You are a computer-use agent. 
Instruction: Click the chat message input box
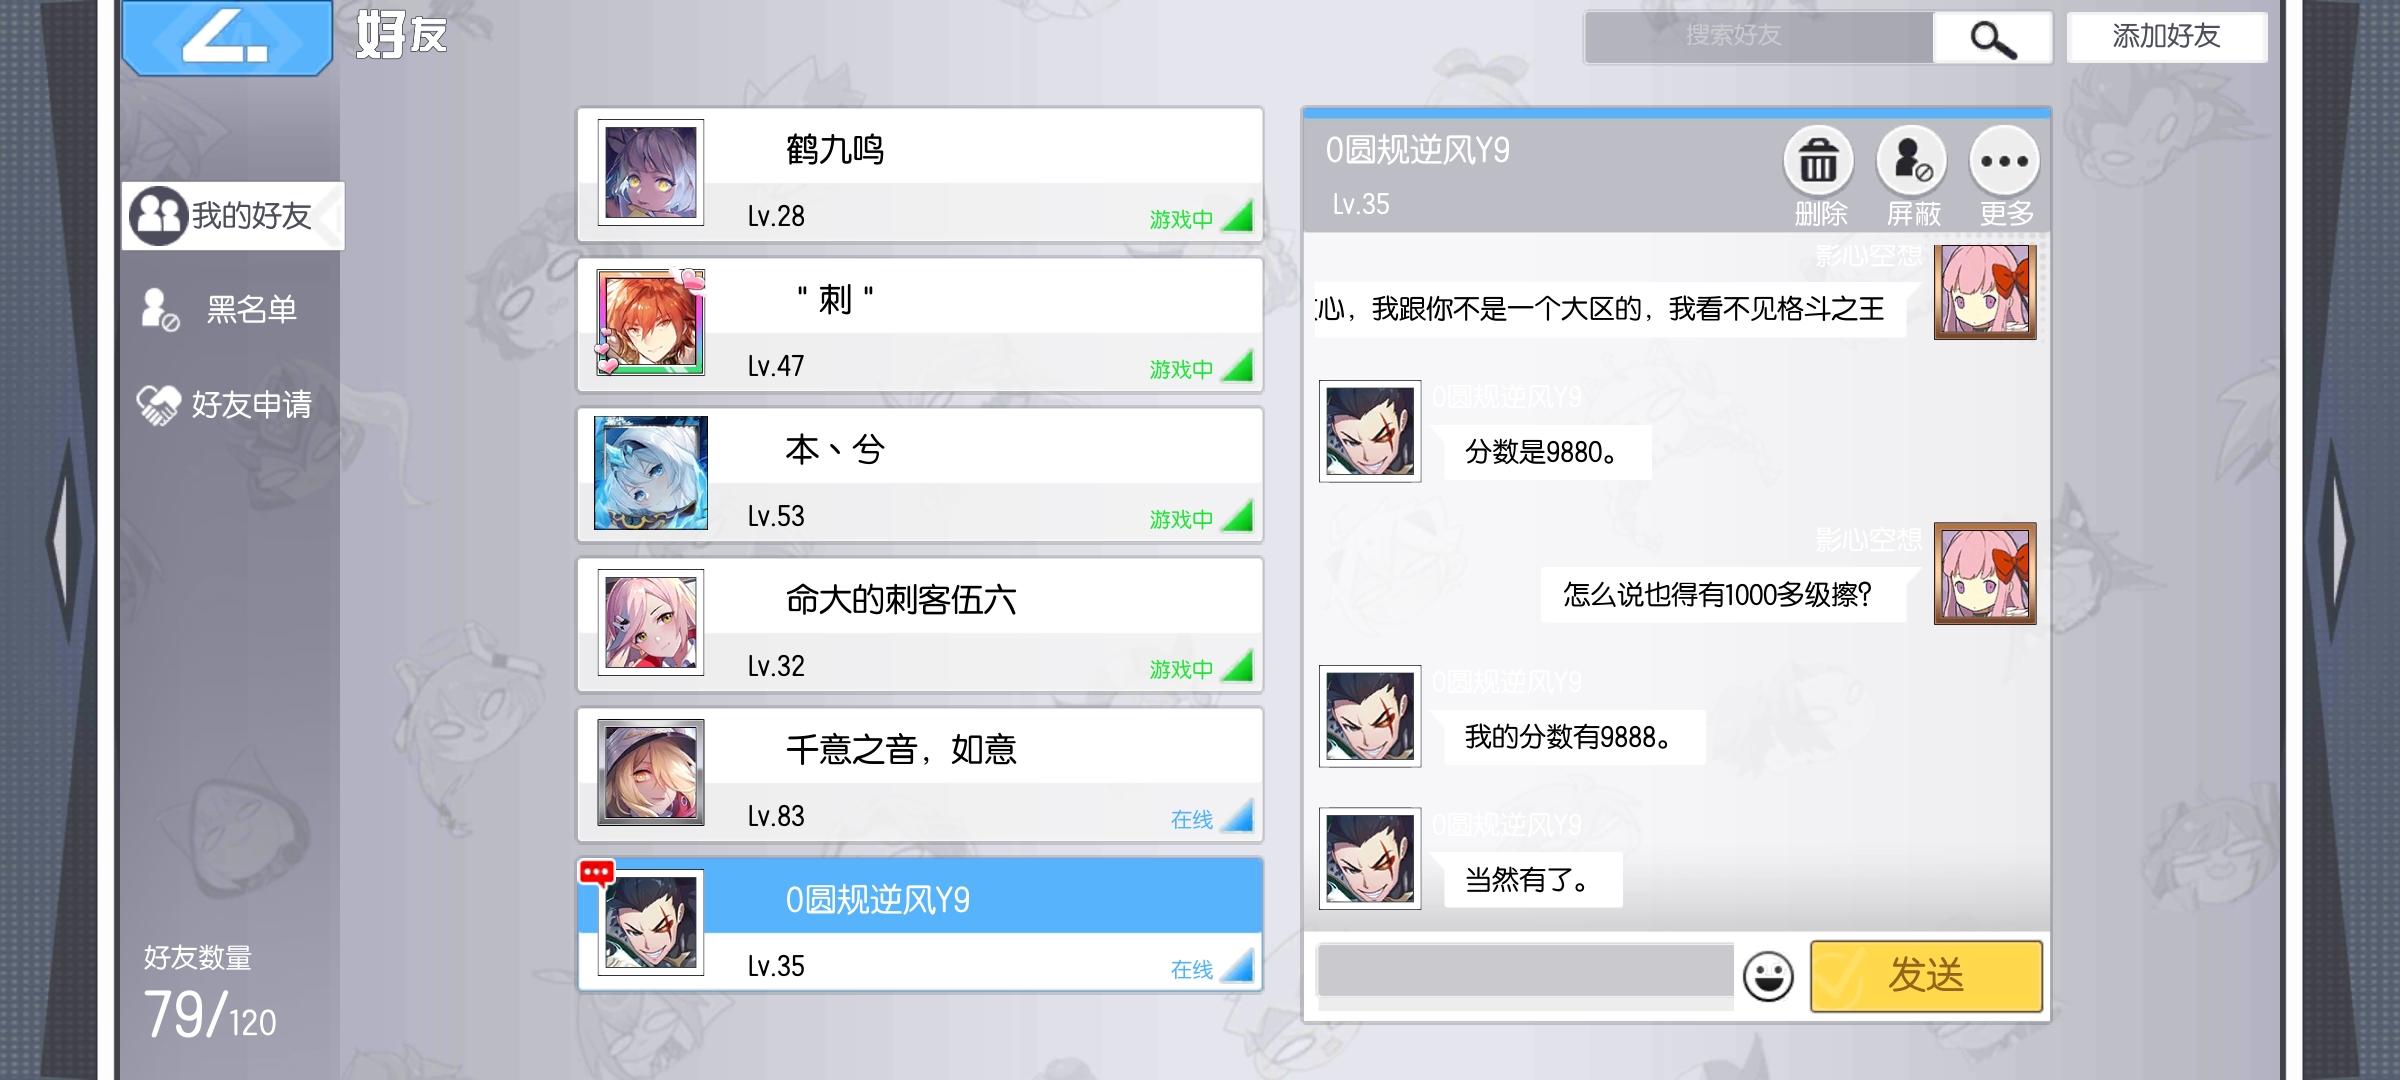(x=1525, y=969)
